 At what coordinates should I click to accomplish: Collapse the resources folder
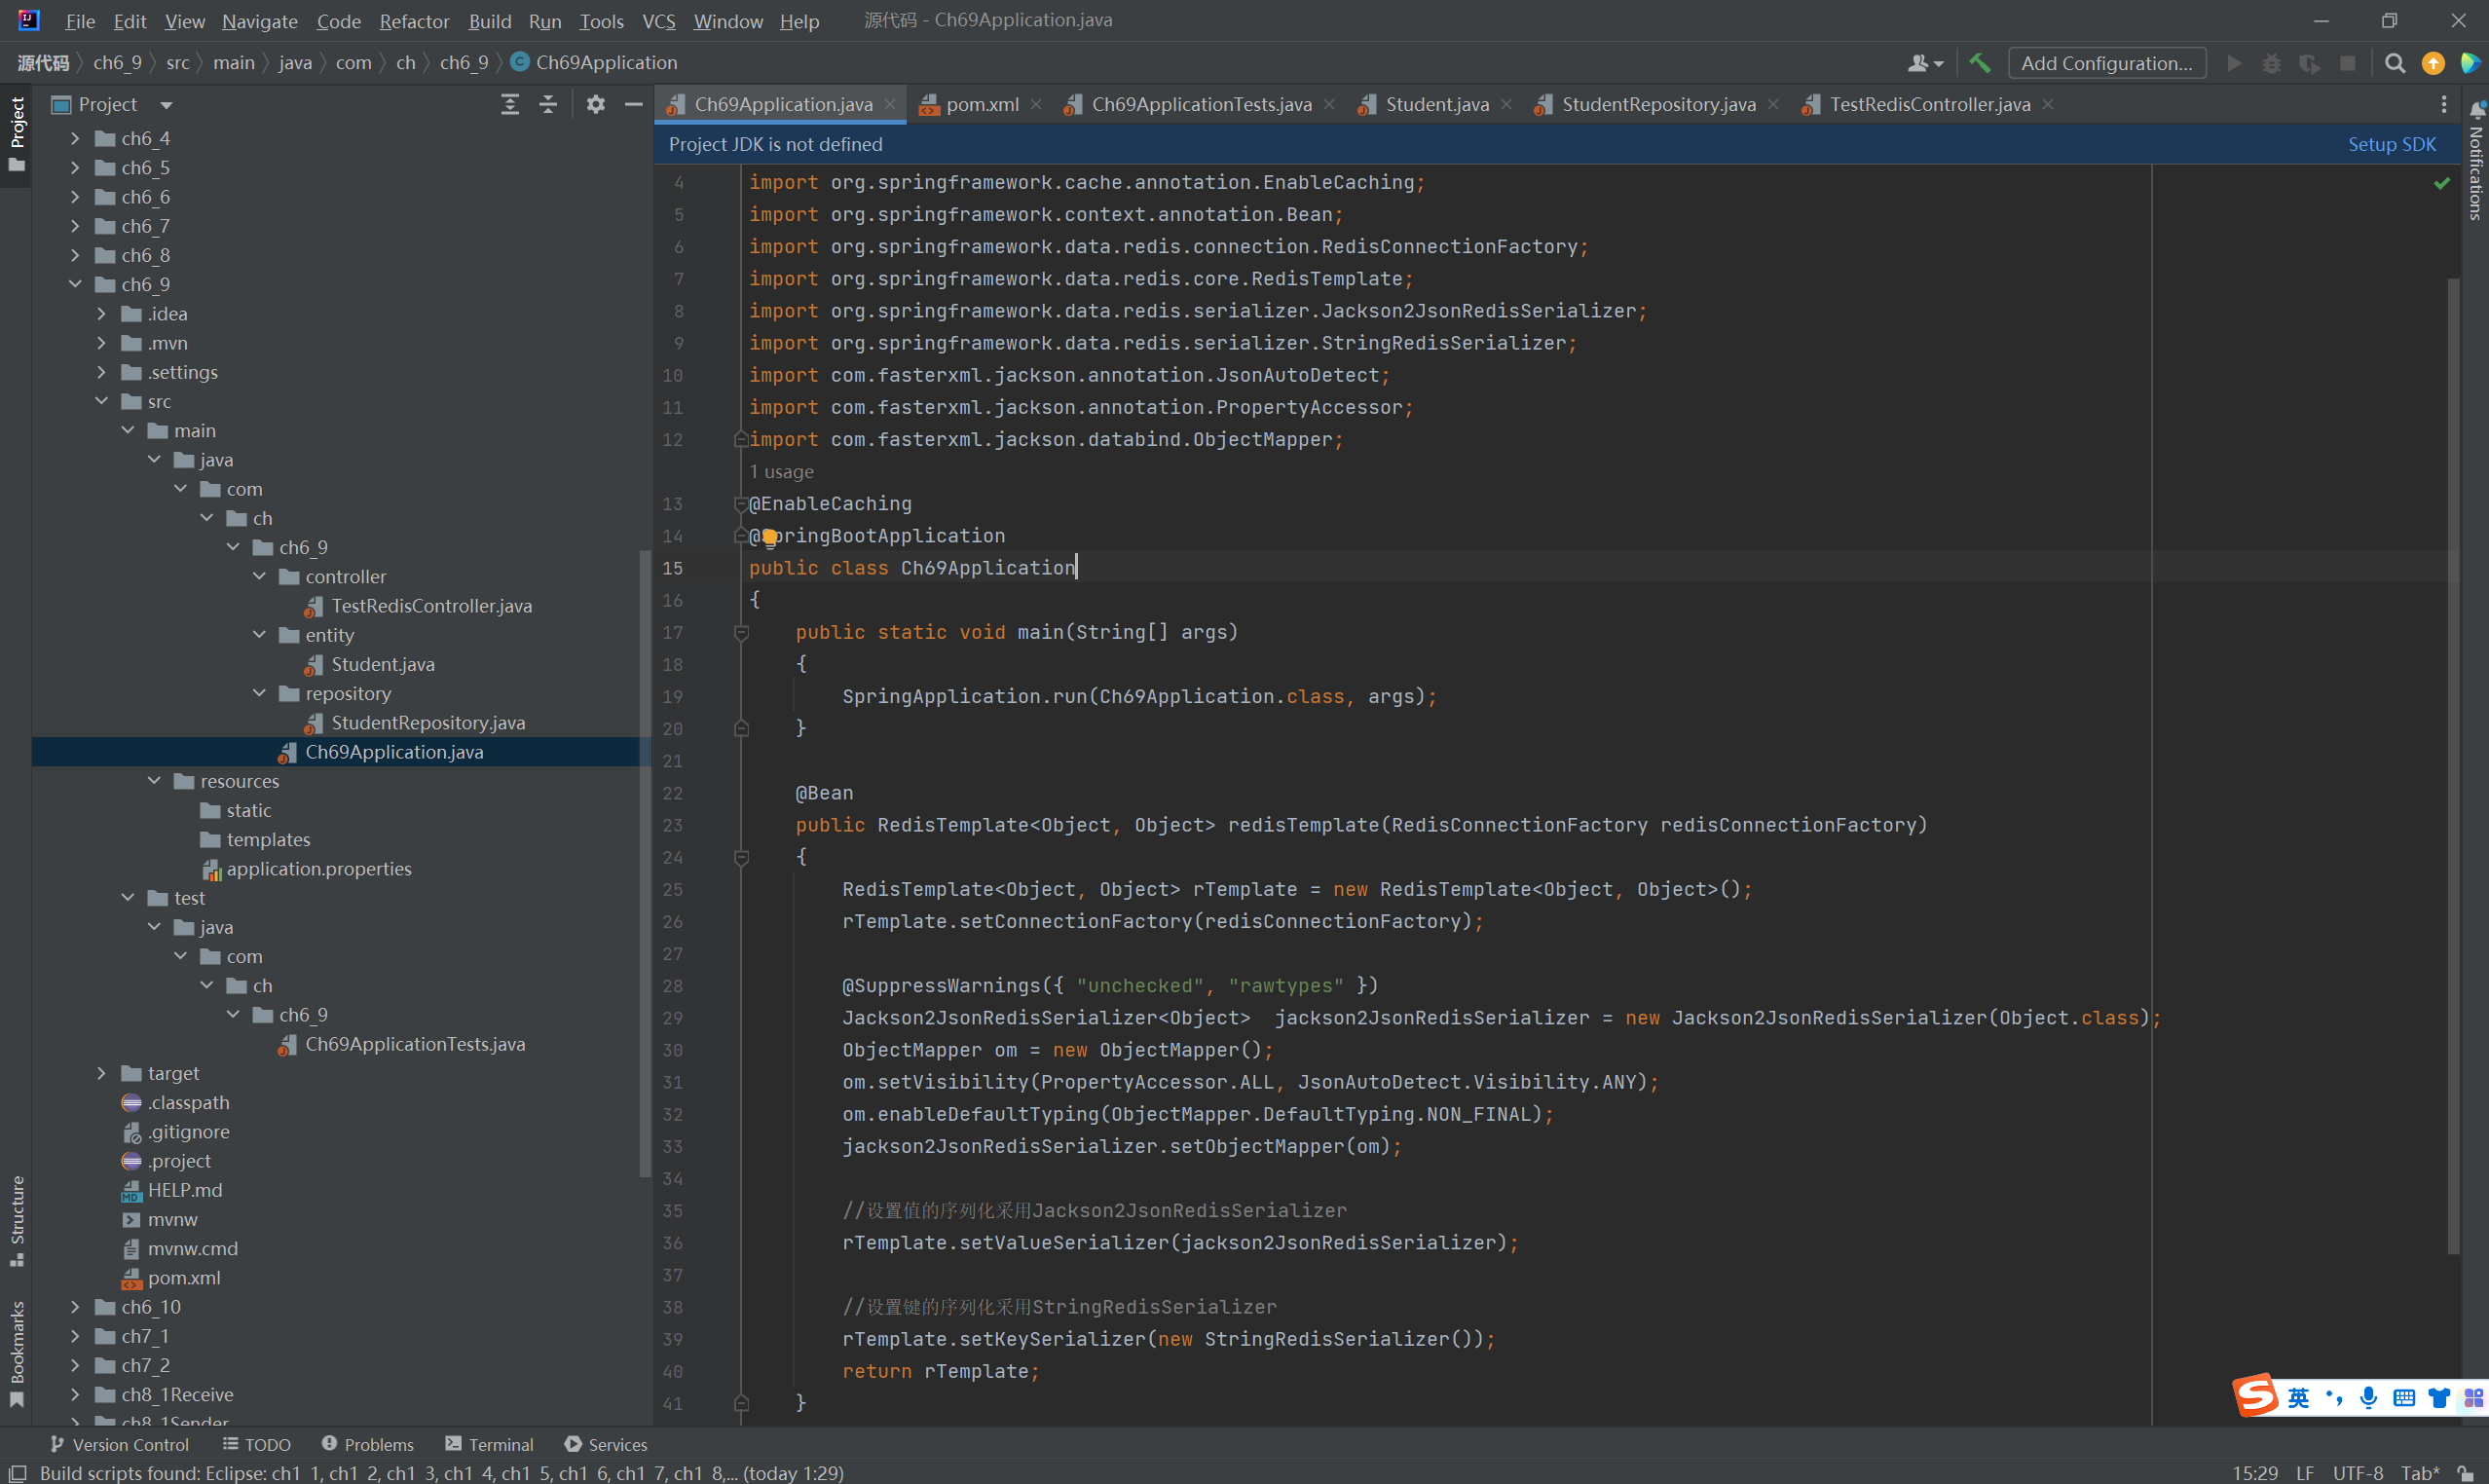[x=154, y=781]
